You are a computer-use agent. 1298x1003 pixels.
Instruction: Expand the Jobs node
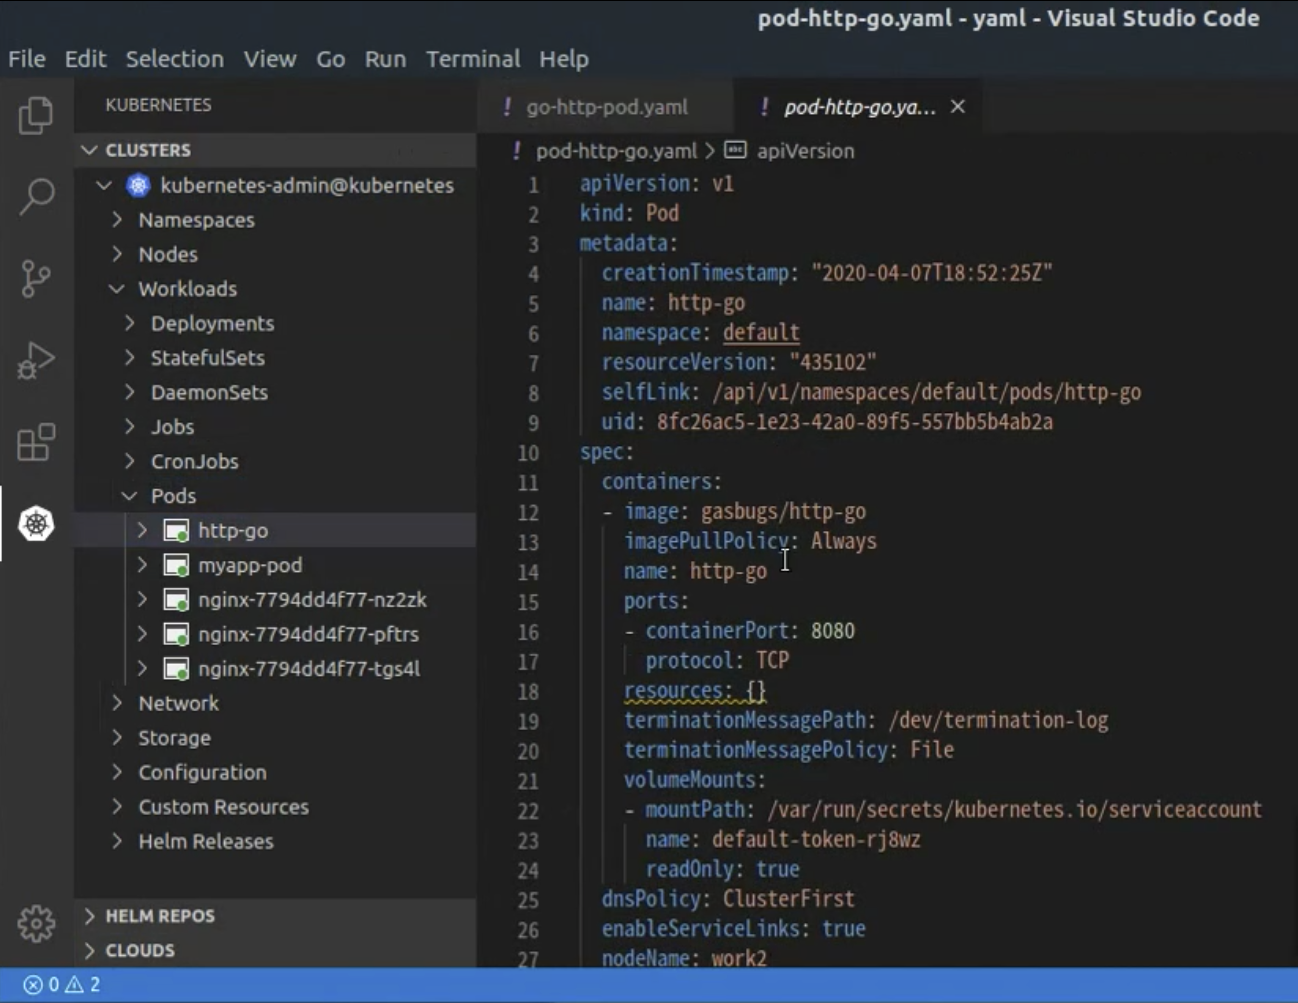click(130, 427)
